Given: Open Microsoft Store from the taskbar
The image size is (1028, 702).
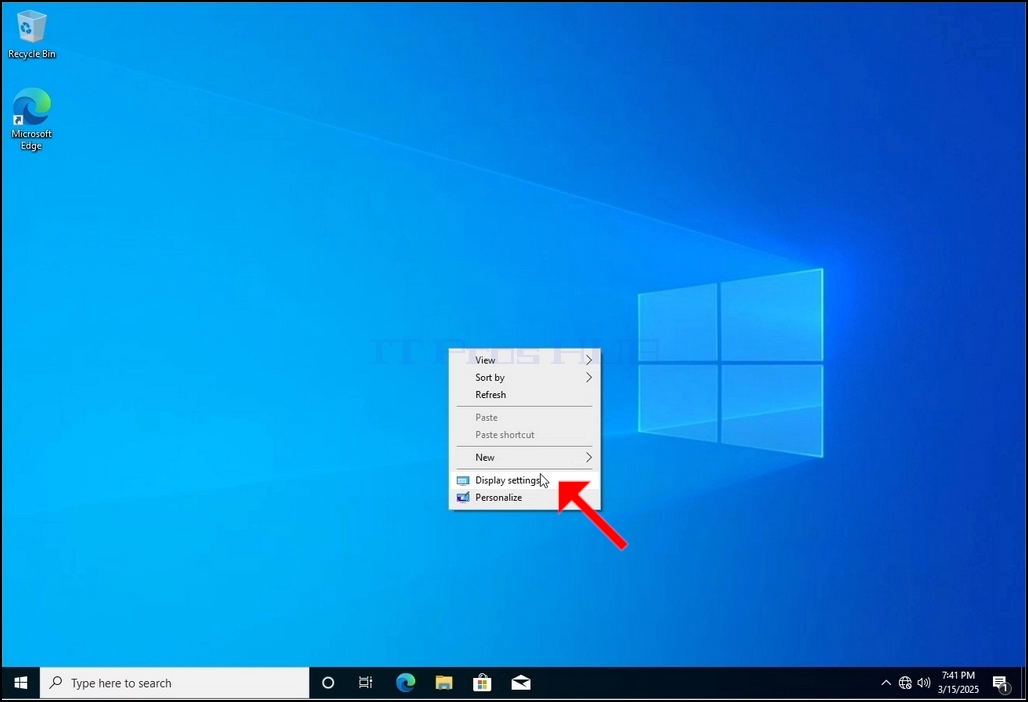Looking at the screenshot, I should [x=483, y=683].
